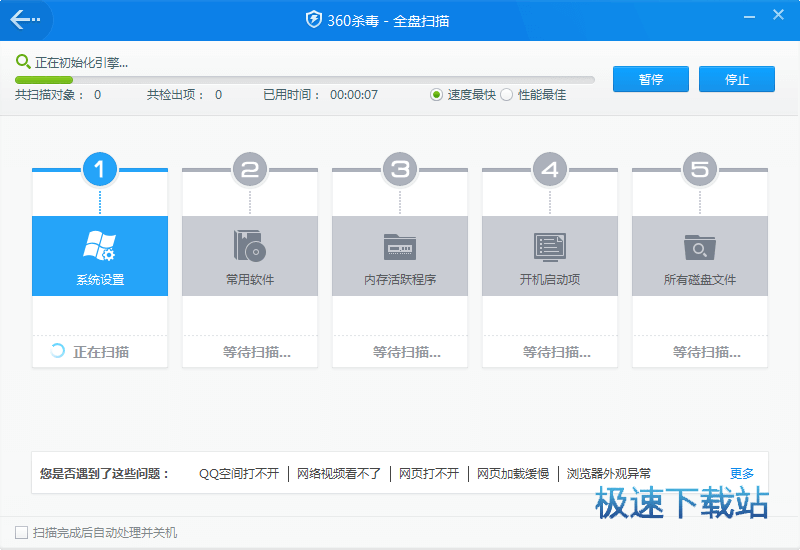Click the 网页加载缓慢 link
The height and width of the screenshot is (550, 800).
coord(512,474)
